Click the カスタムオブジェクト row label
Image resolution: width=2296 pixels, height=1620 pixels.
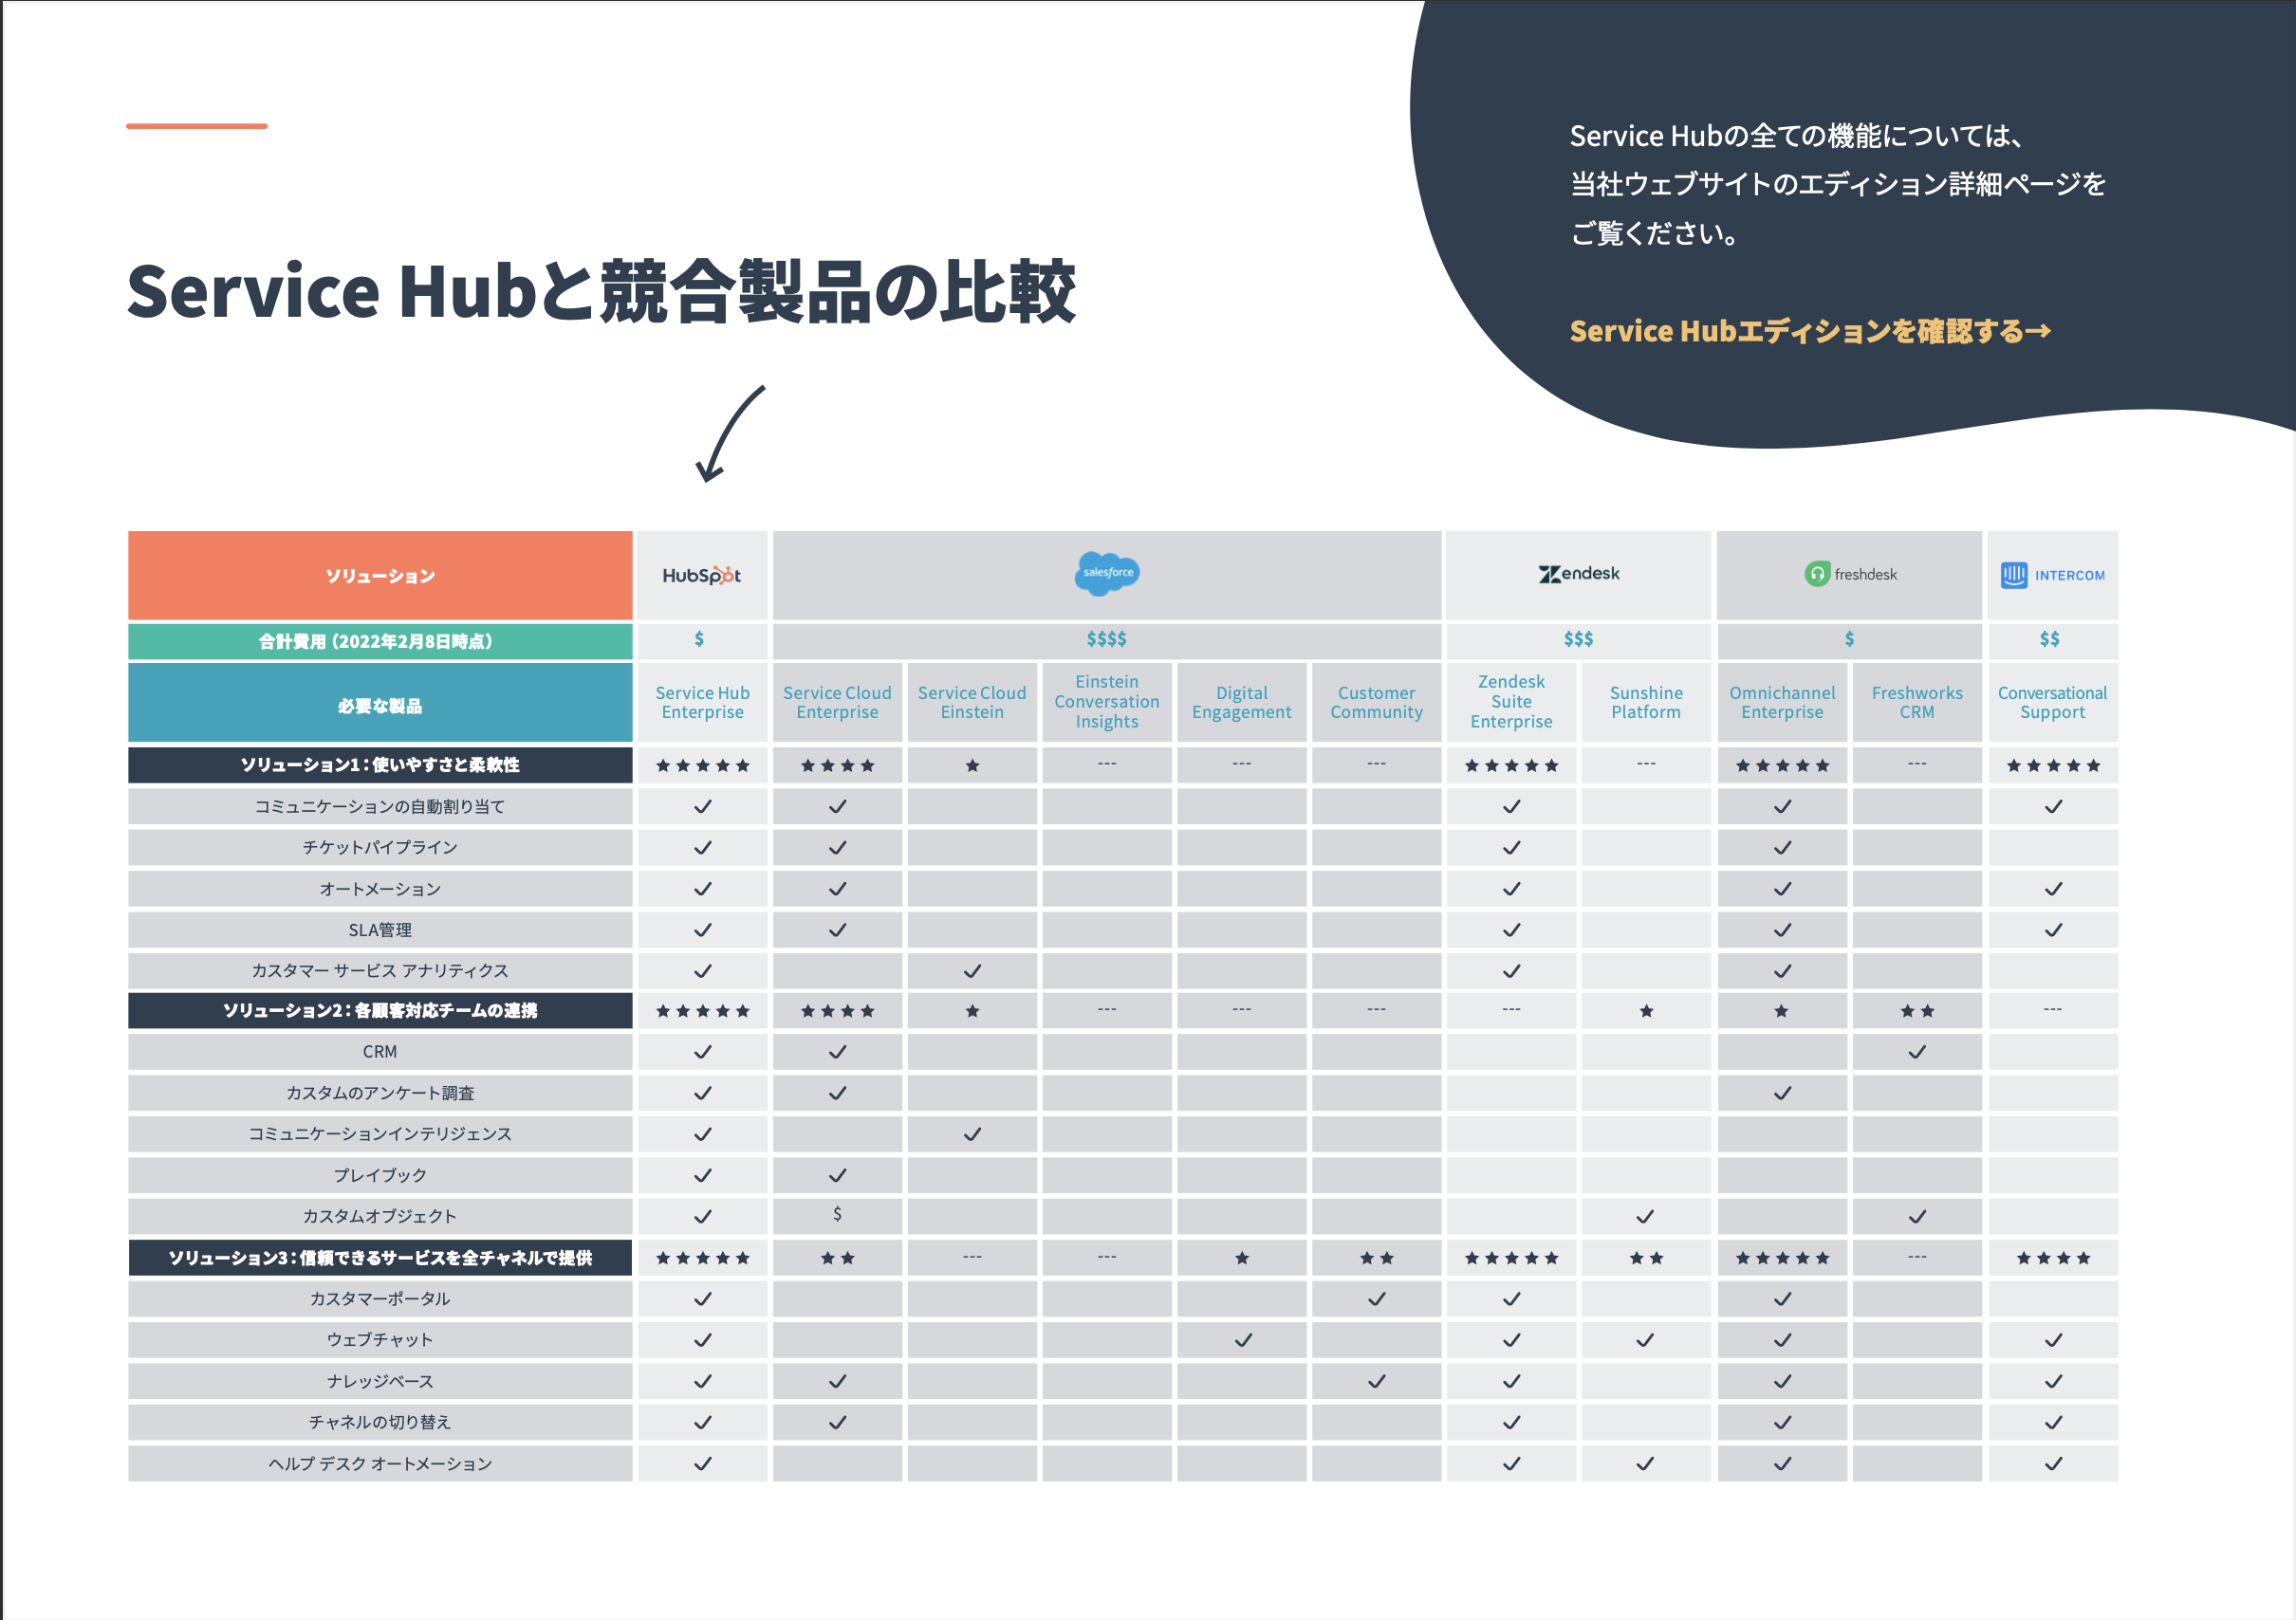point(380,1216)
